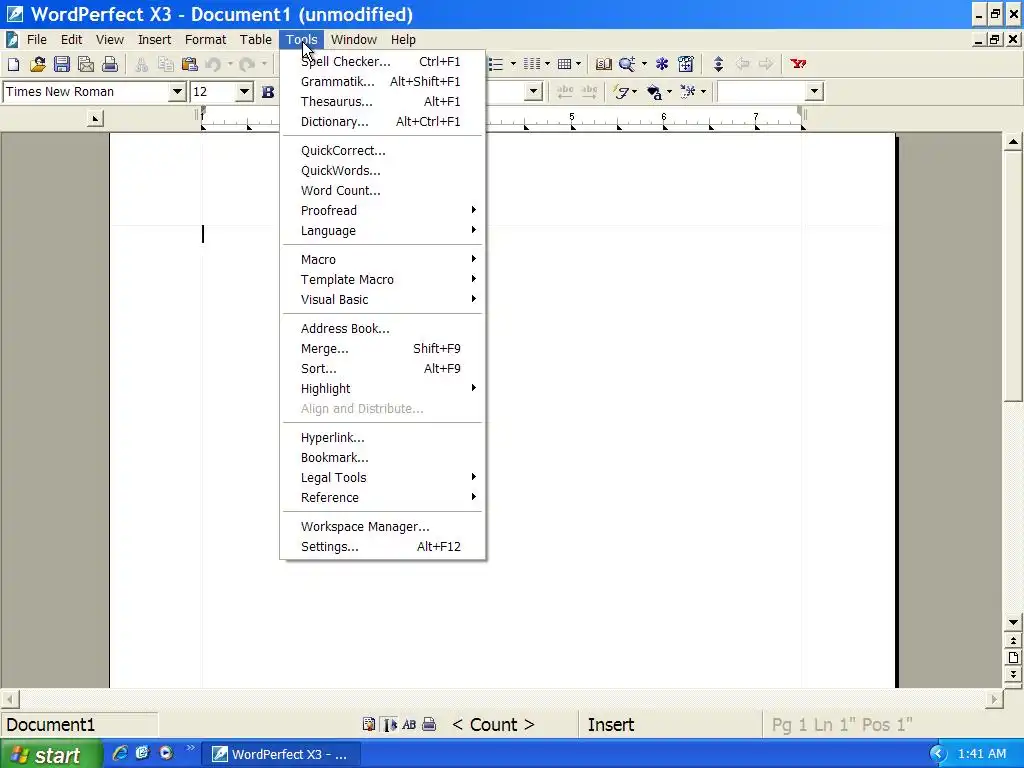
Task: Toggle the Bold B button
Action: [x=268, y=92]
